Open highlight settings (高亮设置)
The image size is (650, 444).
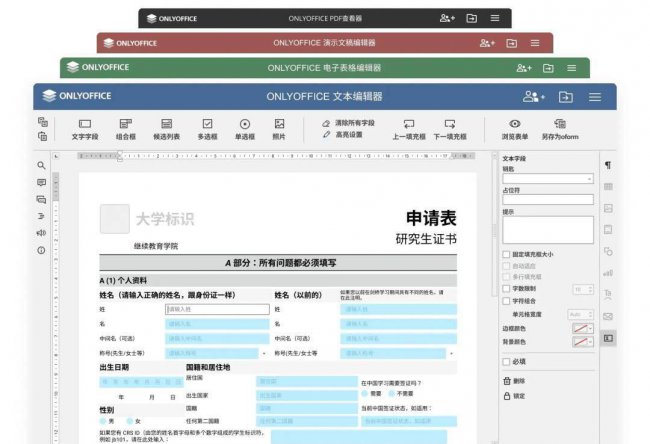(343, 134)
